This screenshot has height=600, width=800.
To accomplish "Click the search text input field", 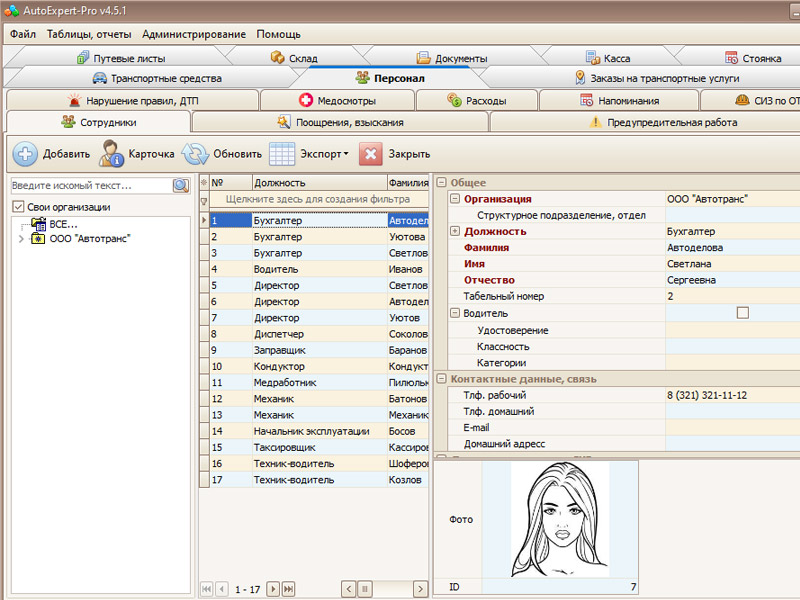I will (x=92, y=186).
